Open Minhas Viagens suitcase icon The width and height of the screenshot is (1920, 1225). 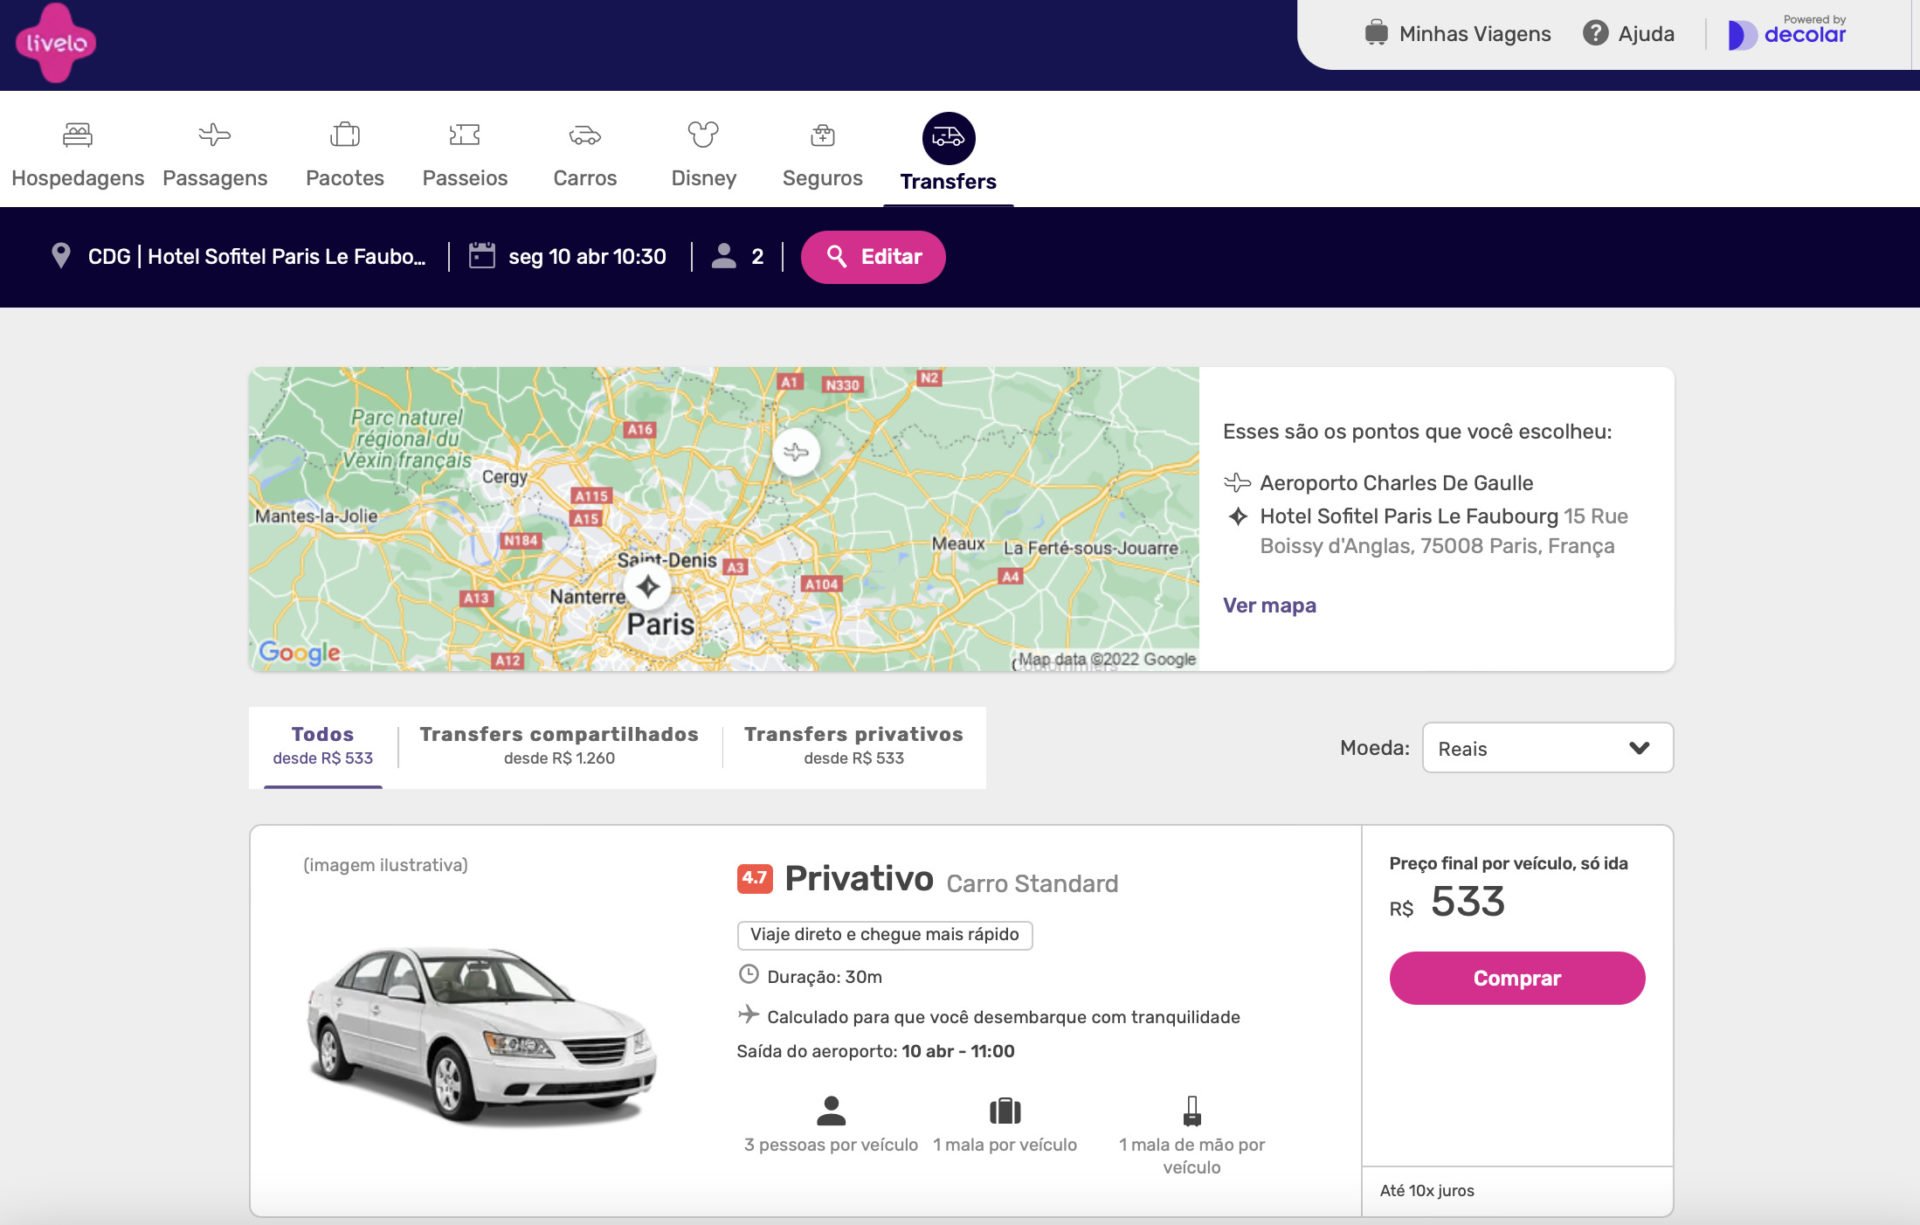pos(1376,33)
